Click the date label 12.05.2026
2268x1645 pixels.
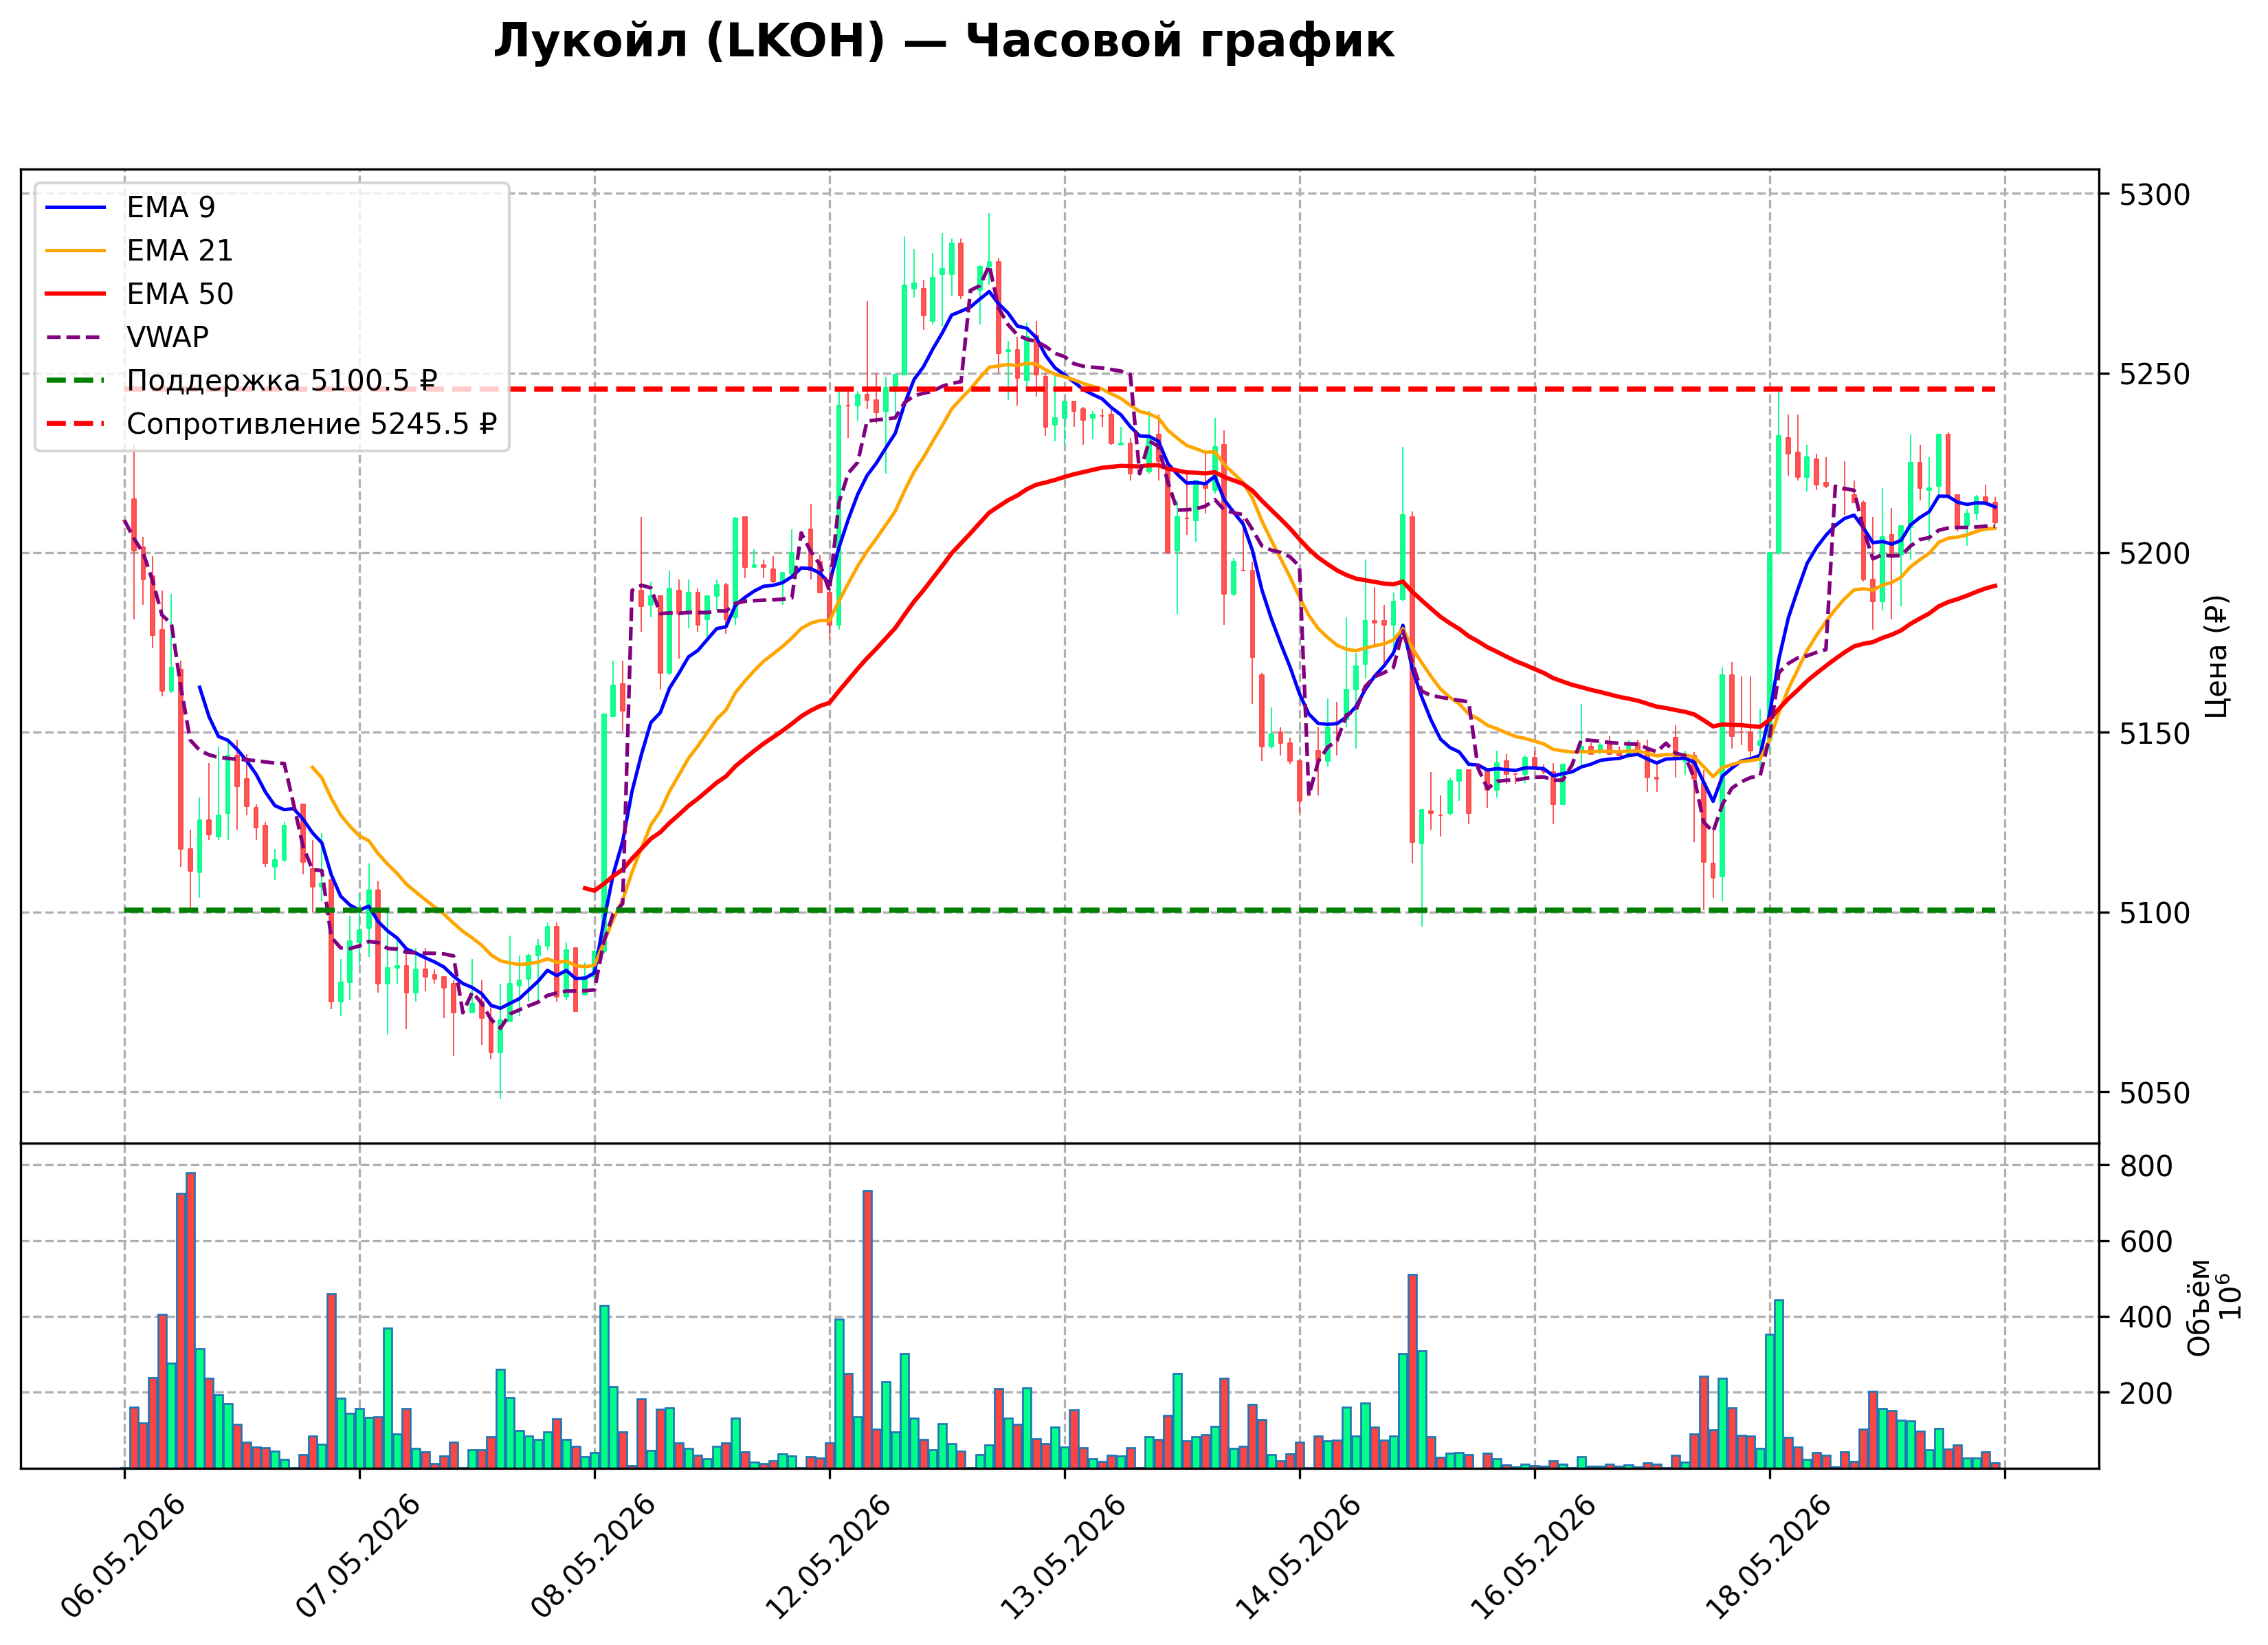coord(828,1557)
